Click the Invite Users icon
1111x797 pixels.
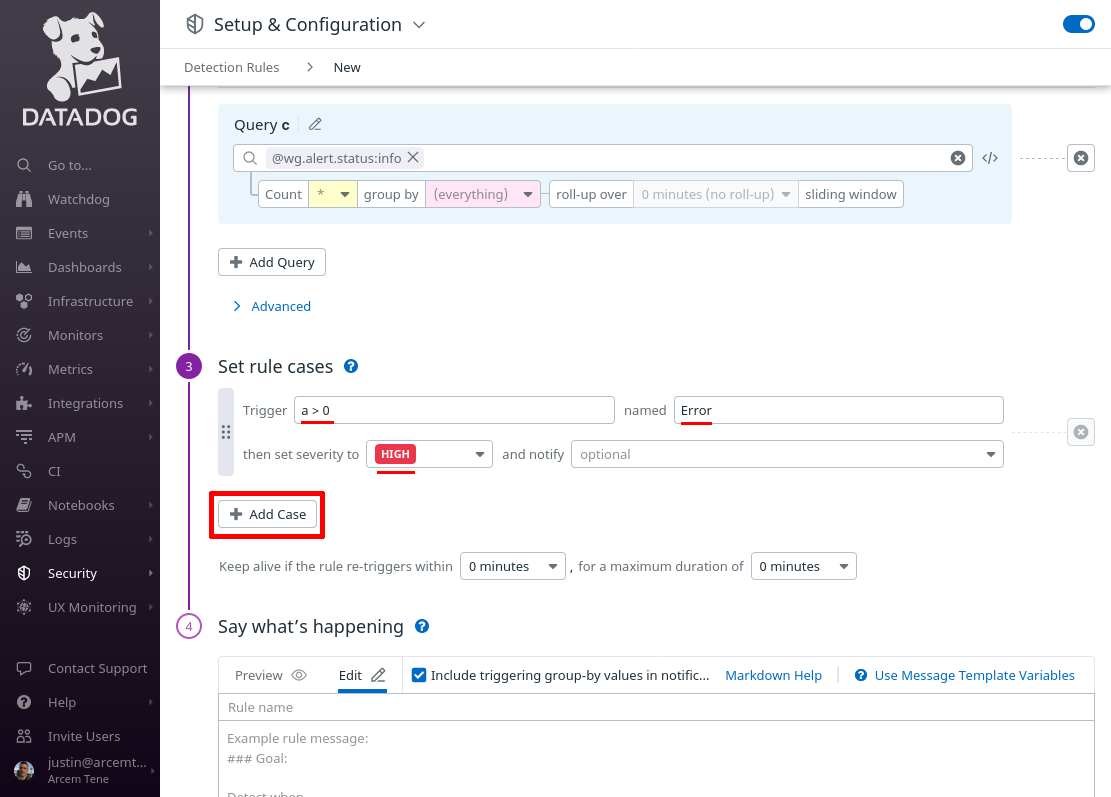pos(24,736)
